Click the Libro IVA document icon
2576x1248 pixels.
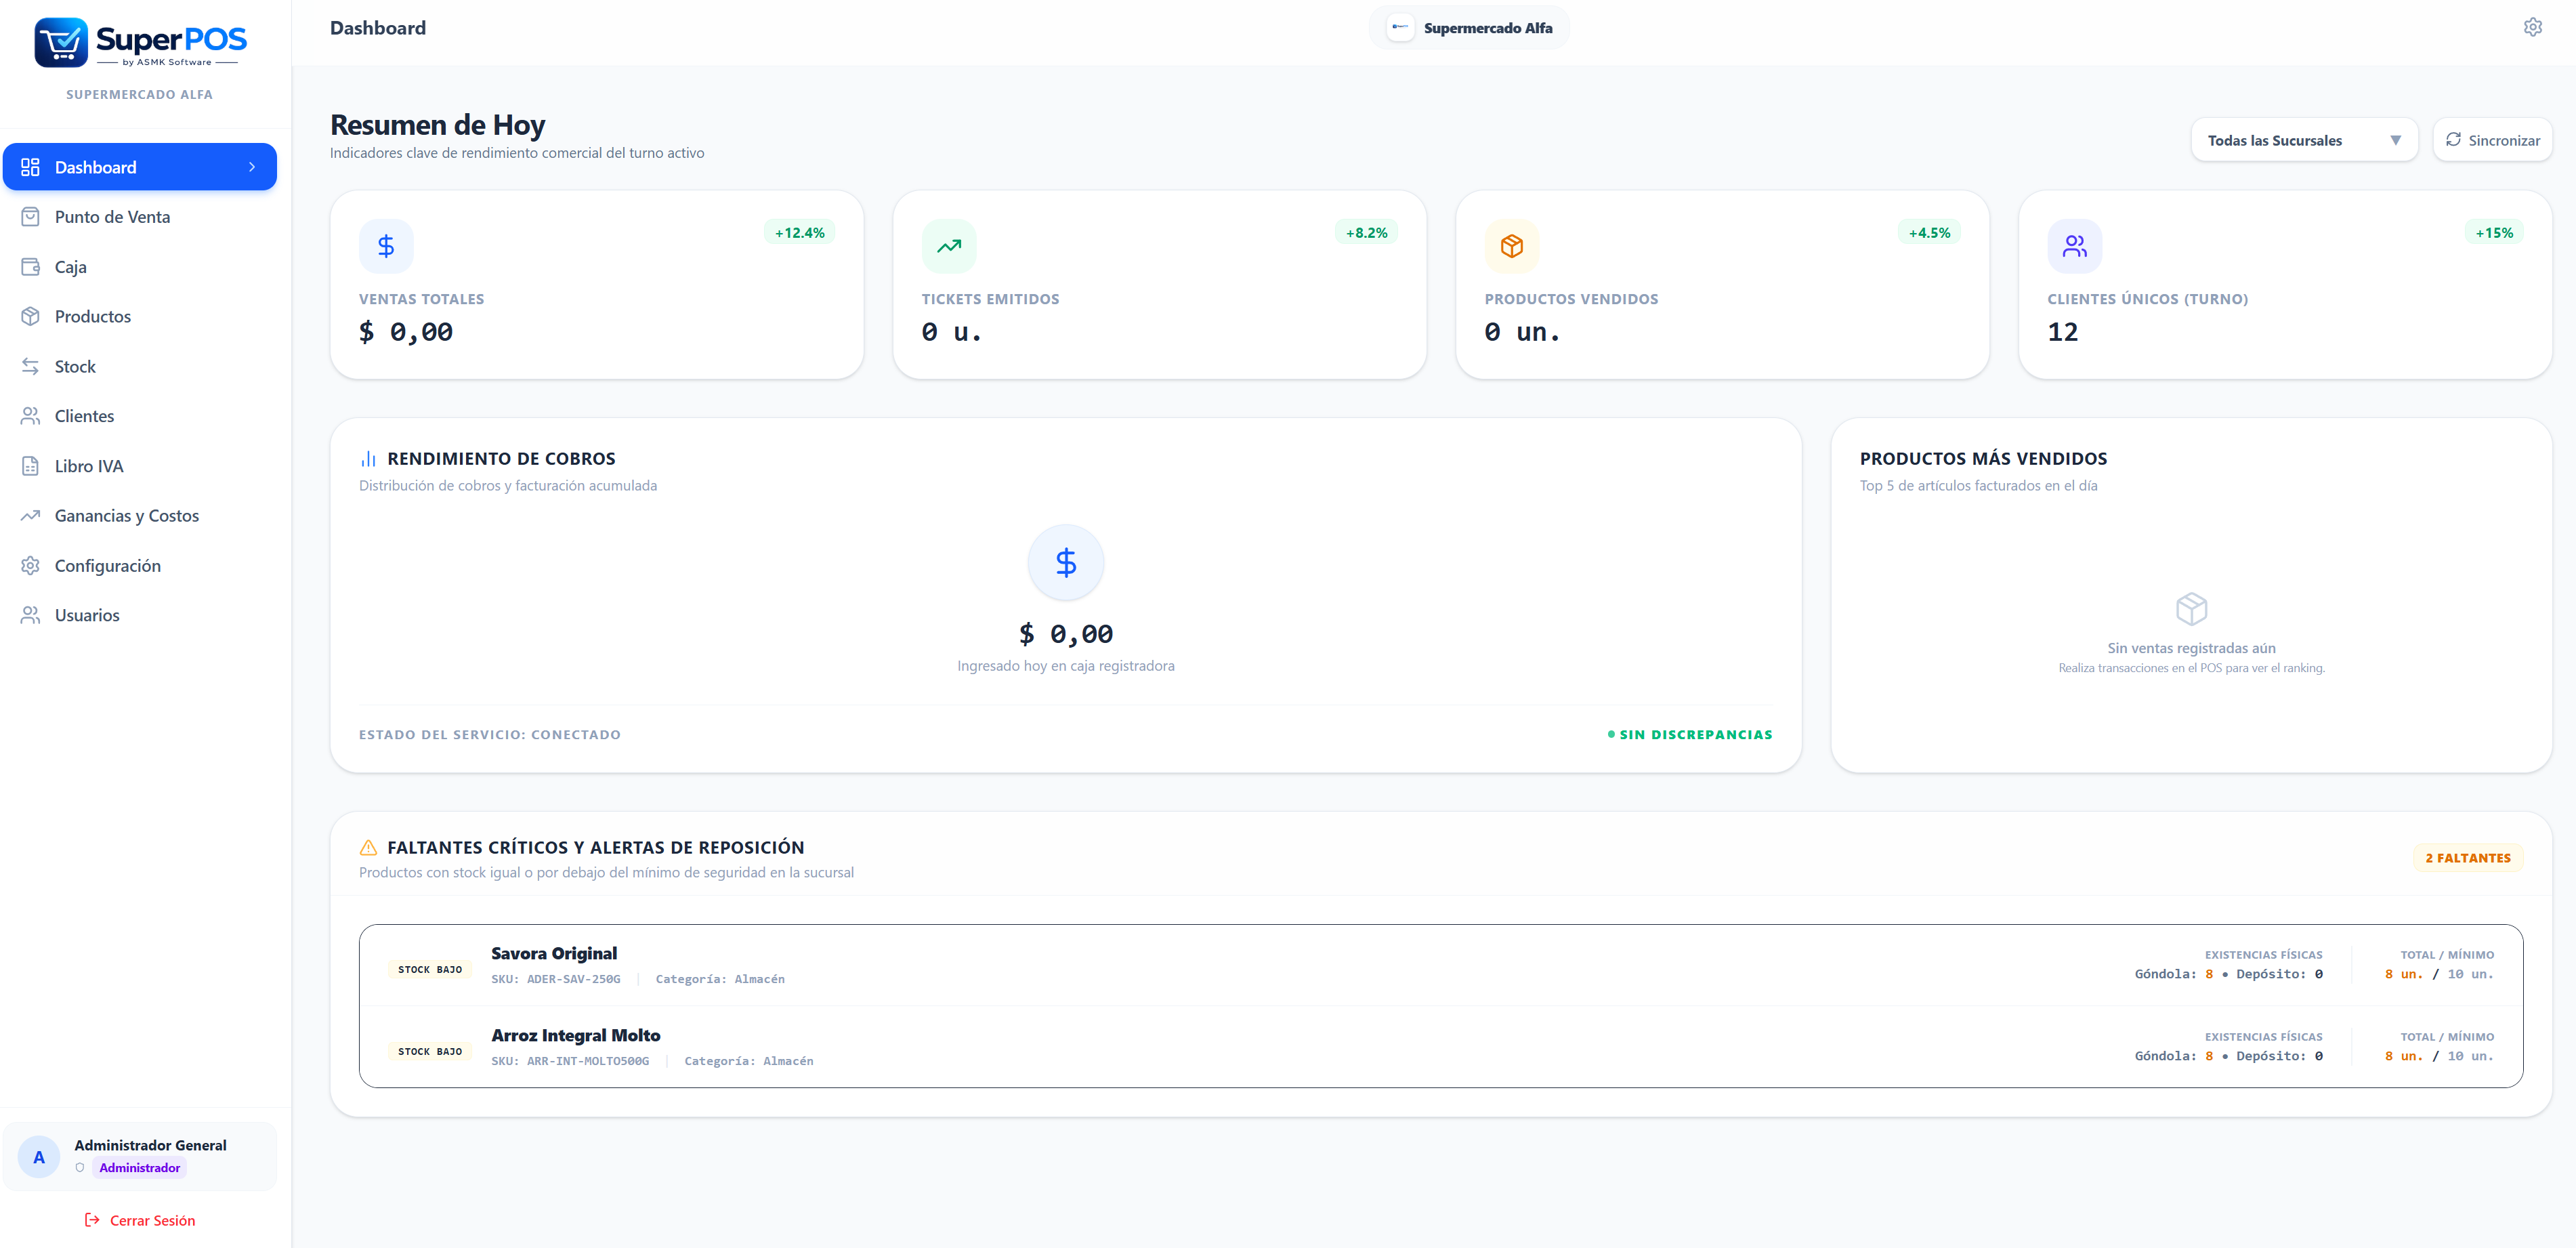[30, 466]
